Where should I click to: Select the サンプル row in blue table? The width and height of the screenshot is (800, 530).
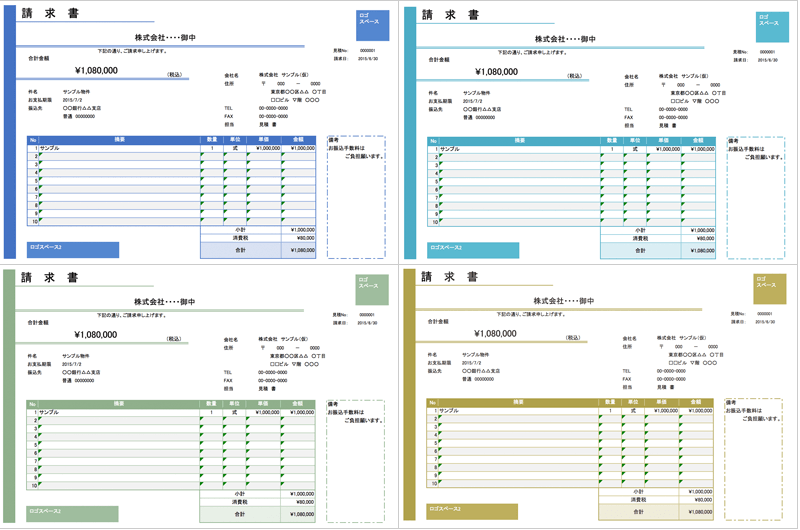171,148
